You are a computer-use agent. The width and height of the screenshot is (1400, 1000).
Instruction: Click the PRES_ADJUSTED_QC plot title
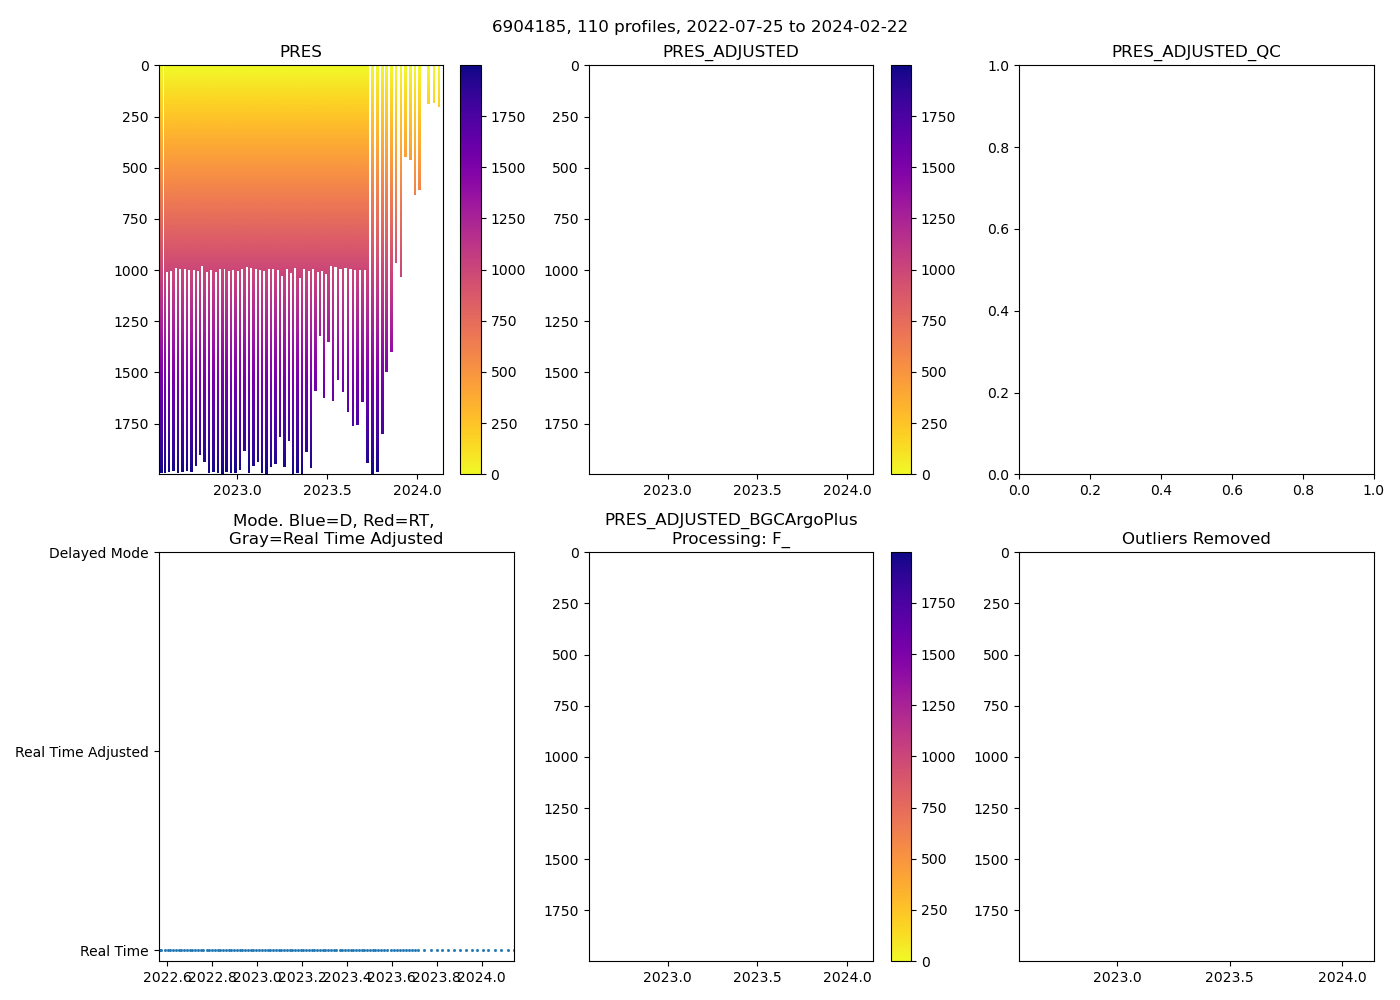click(1196, 52)
